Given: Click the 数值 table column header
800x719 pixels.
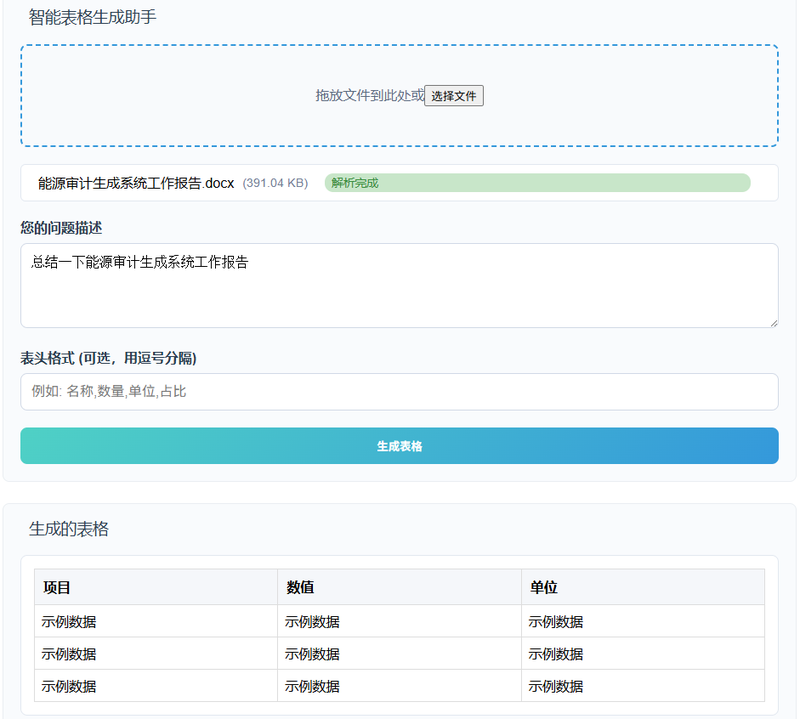Looking at the screenshot, I should (399, 587).
